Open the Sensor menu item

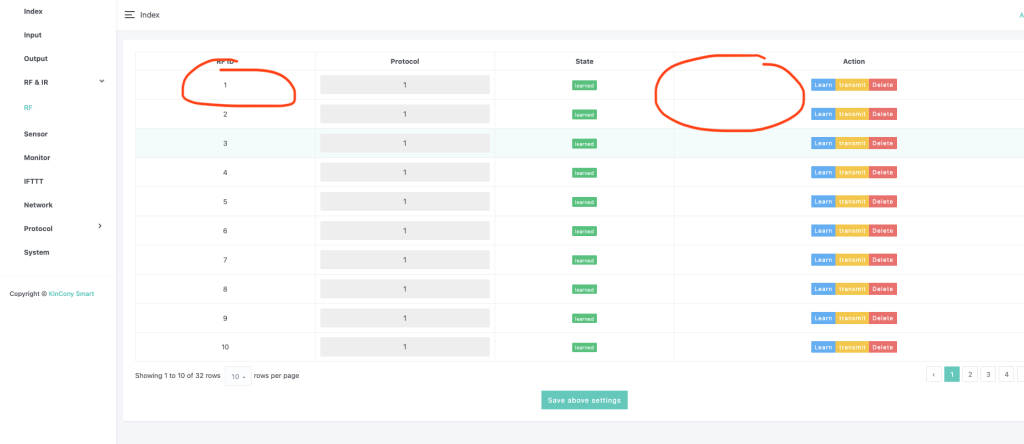pos(36,133)
